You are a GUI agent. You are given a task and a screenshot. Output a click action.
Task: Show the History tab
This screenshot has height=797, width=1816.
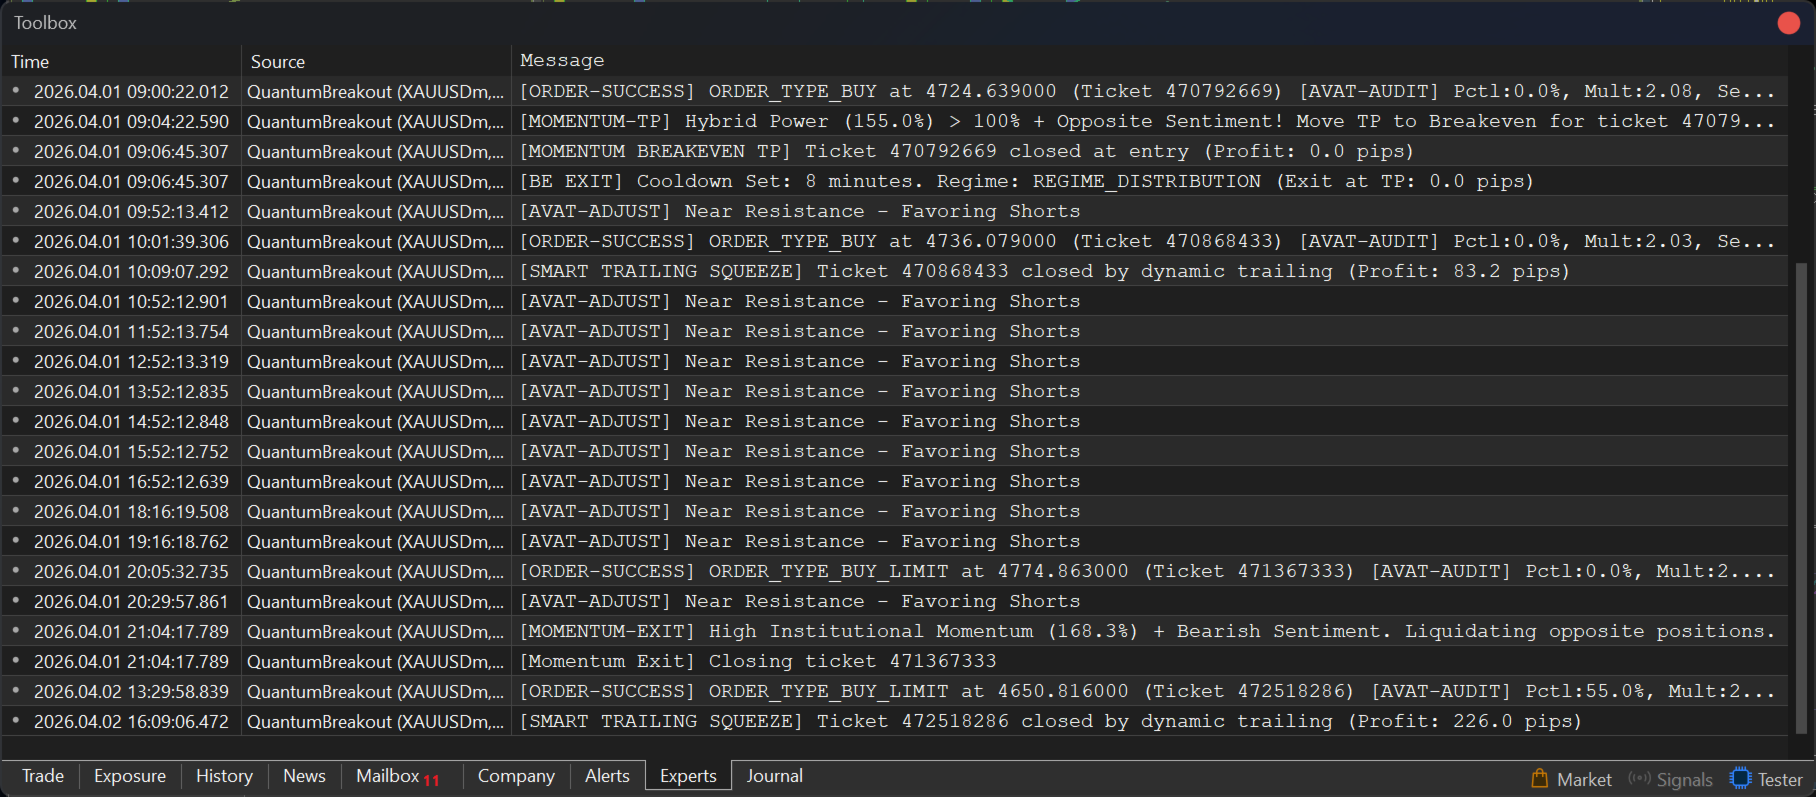tap(224, 776)
